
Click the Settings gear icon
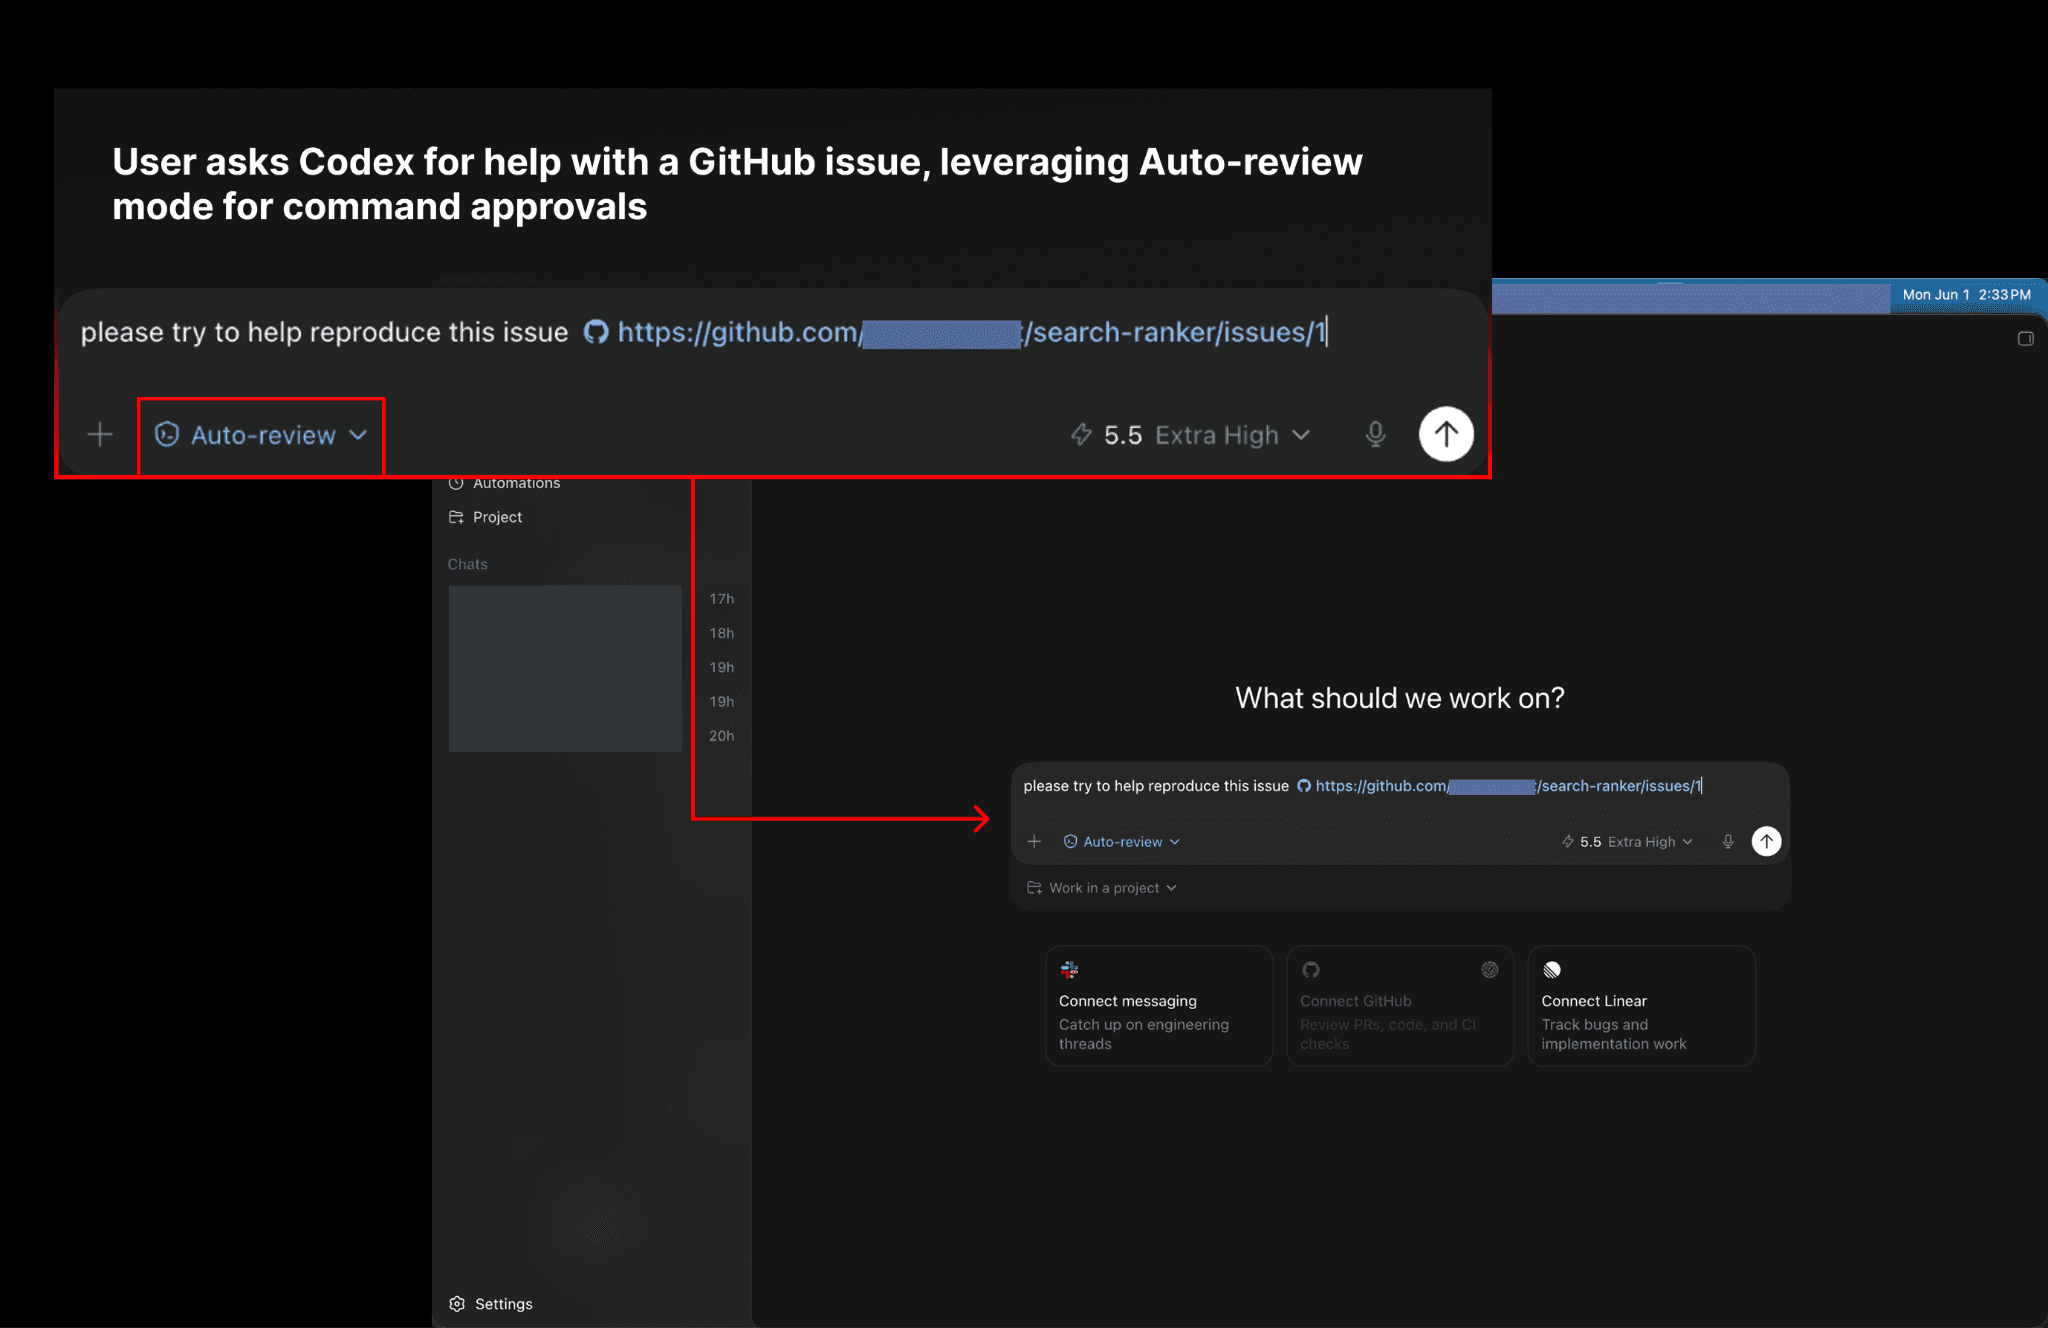point(457,1304)
